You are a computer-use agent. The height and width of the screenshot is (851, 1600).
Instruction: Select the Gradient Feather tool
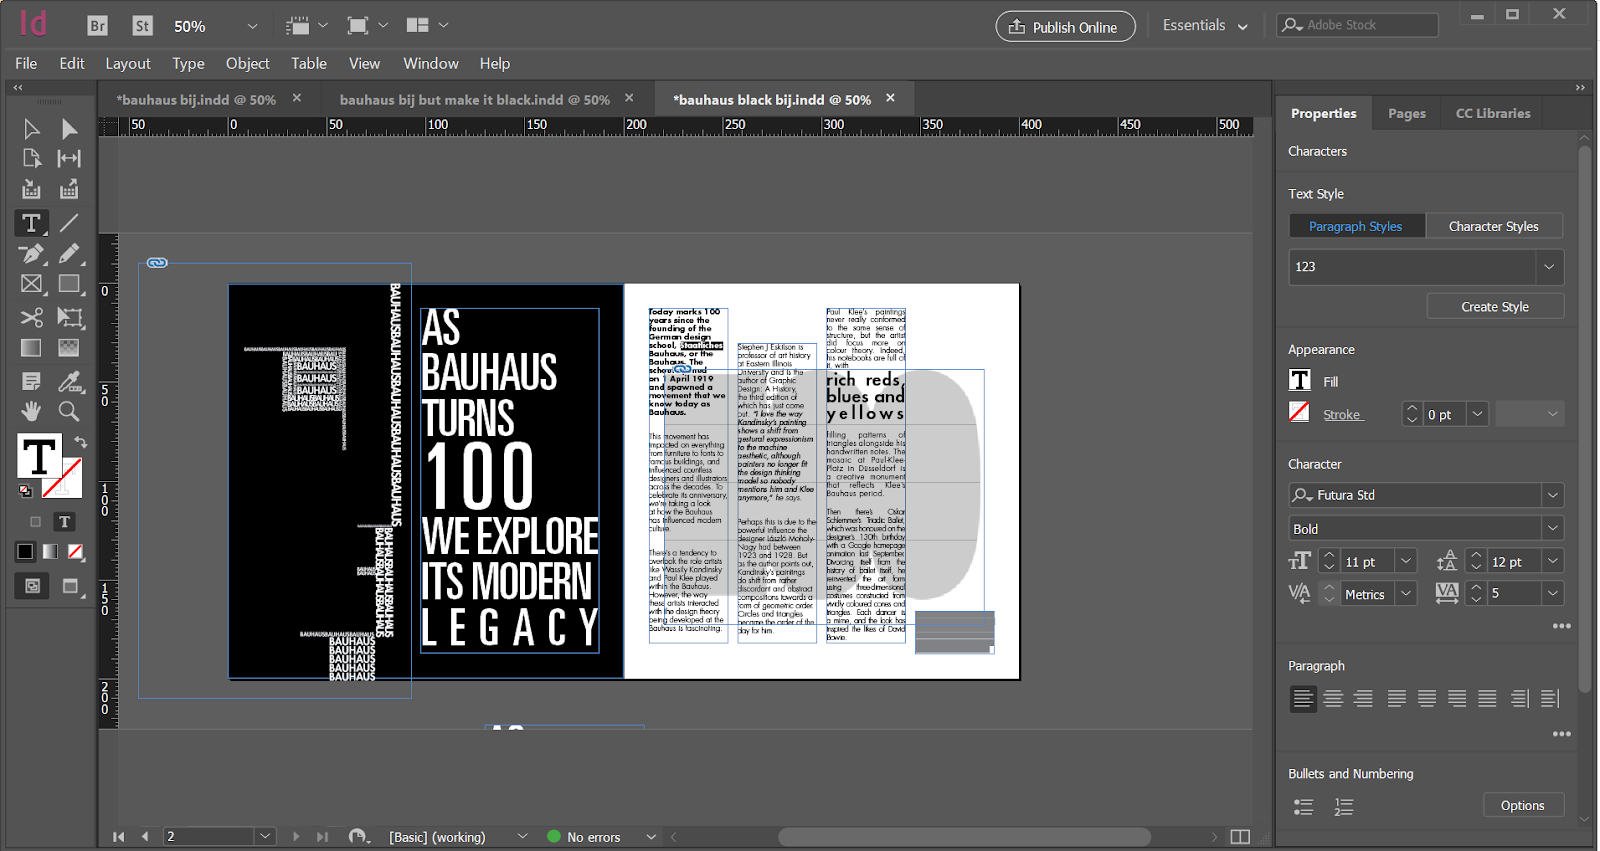pyautogui.click(x=69, y=348)
